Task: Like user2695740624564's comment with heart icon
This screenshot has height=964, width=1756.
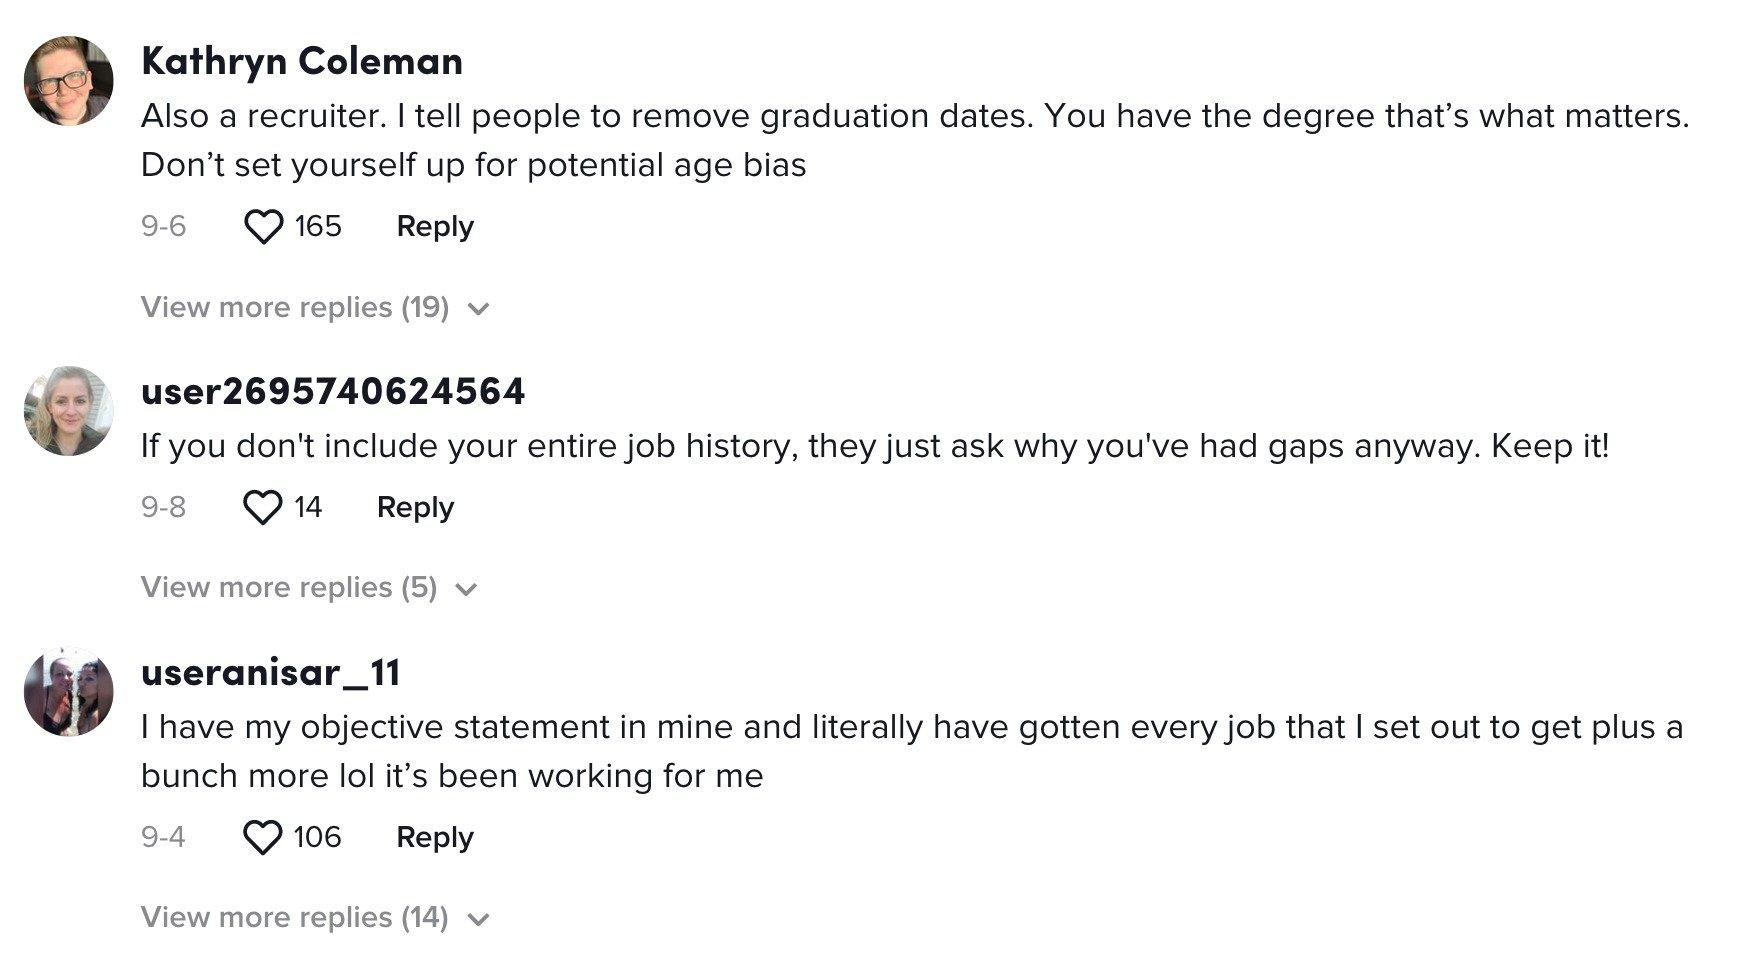Action: click(263, 508)
